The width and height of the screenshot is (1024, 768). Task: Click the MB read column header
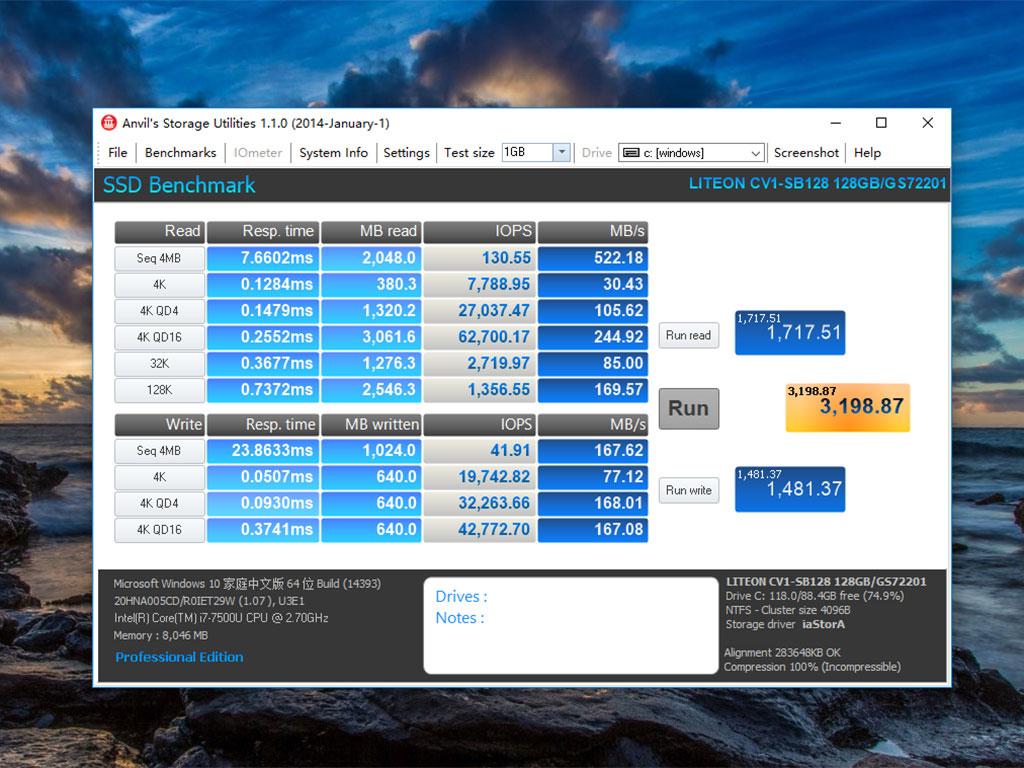[x=371, y=232]
